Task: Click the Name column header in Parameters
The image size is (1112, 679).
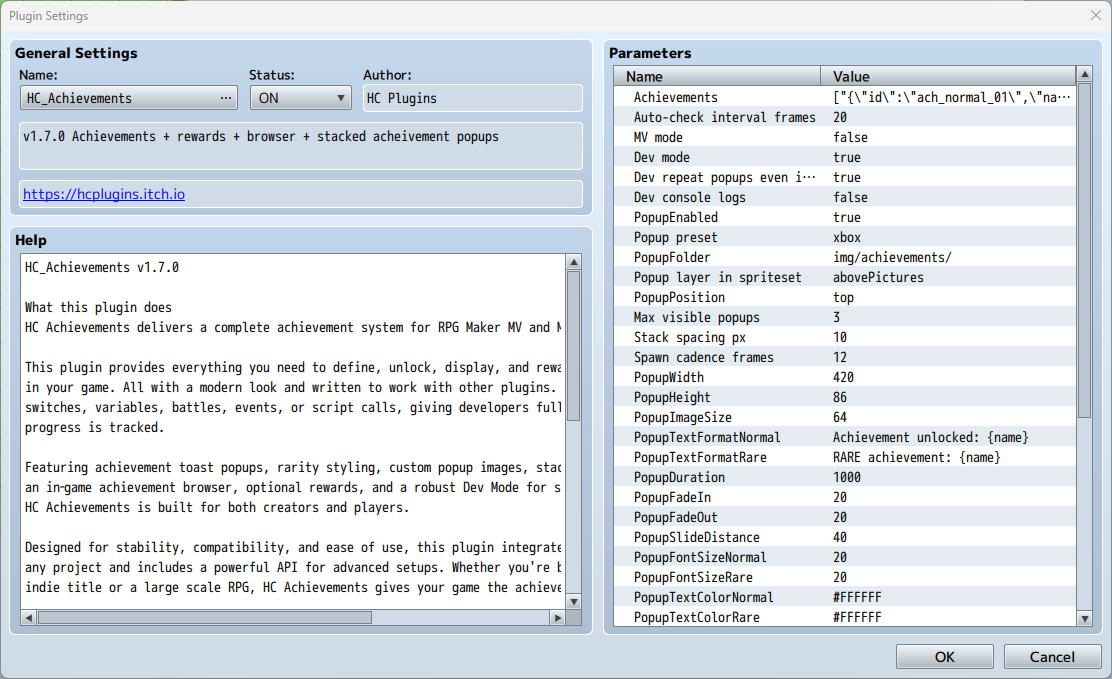Action: point(717,76)
